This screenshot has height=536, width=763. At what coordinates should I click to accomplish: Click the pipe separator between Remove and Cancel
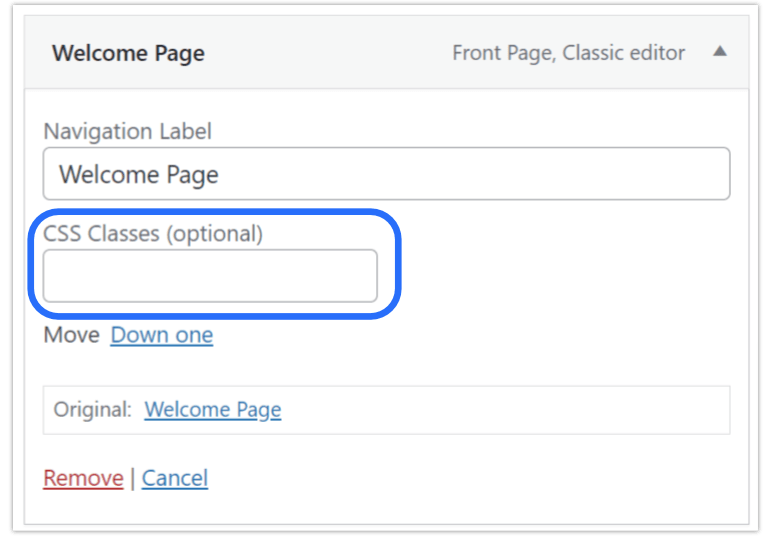[132, 478]
